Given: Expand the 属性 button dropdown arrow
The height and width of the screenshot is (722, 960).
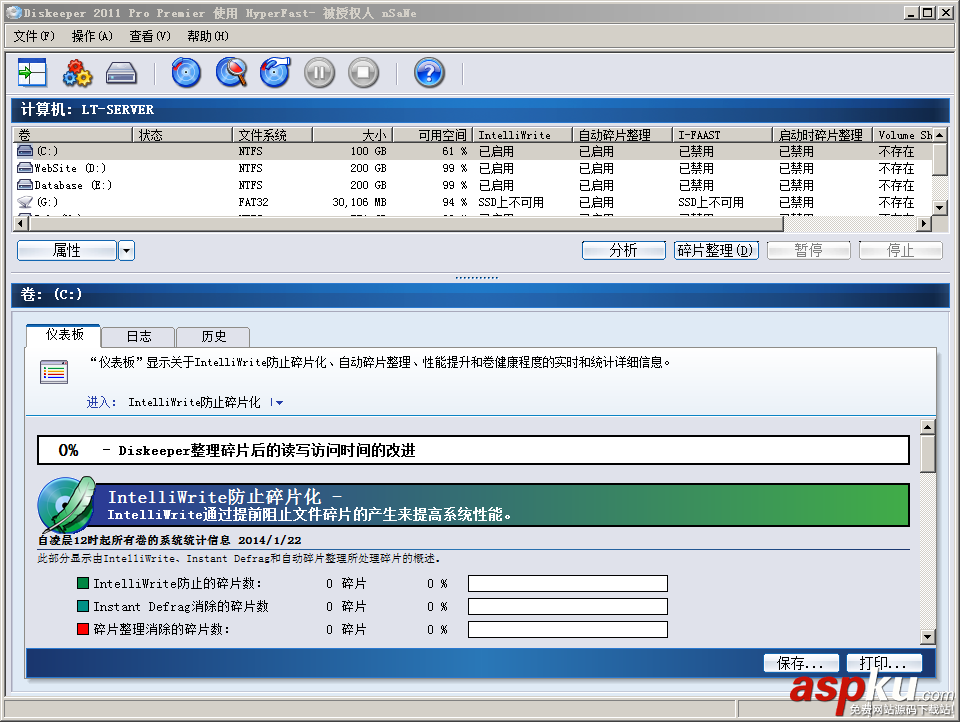Looking at the screenshot, I should point(126,250).
